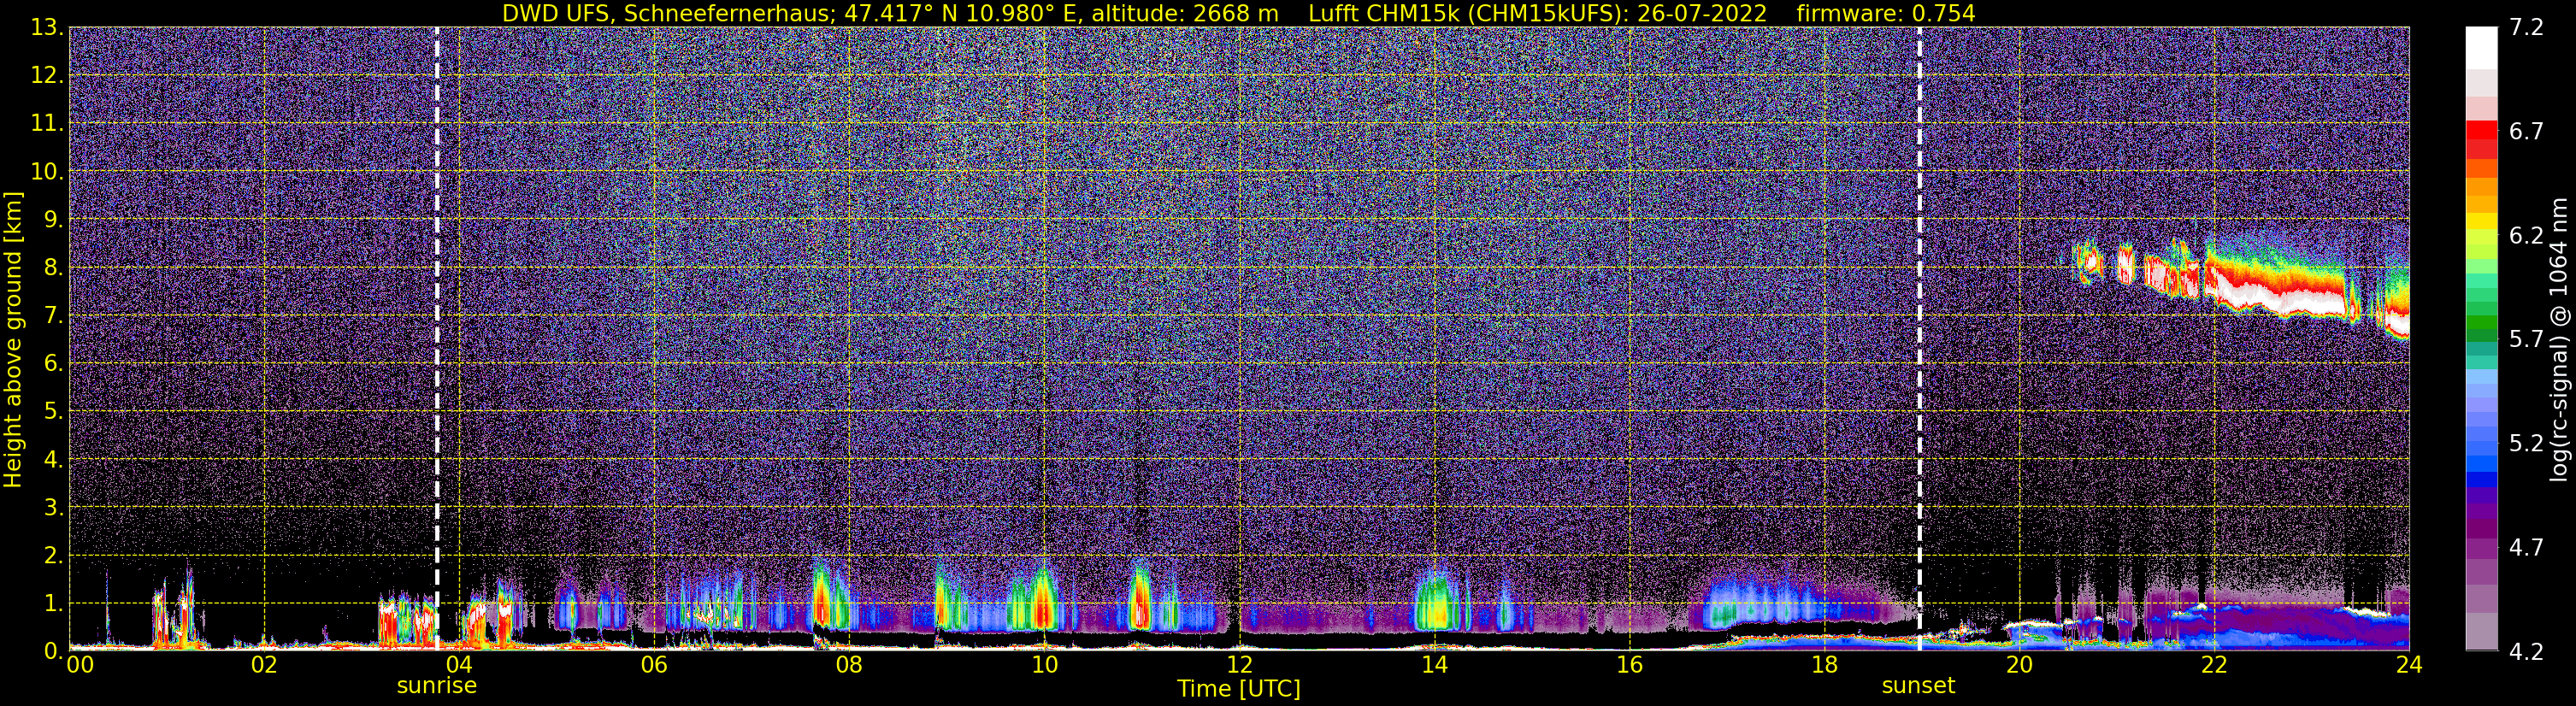Select the 06 time tick label
This screenshot has width=2576, height=706.
[x=654, y=666]
